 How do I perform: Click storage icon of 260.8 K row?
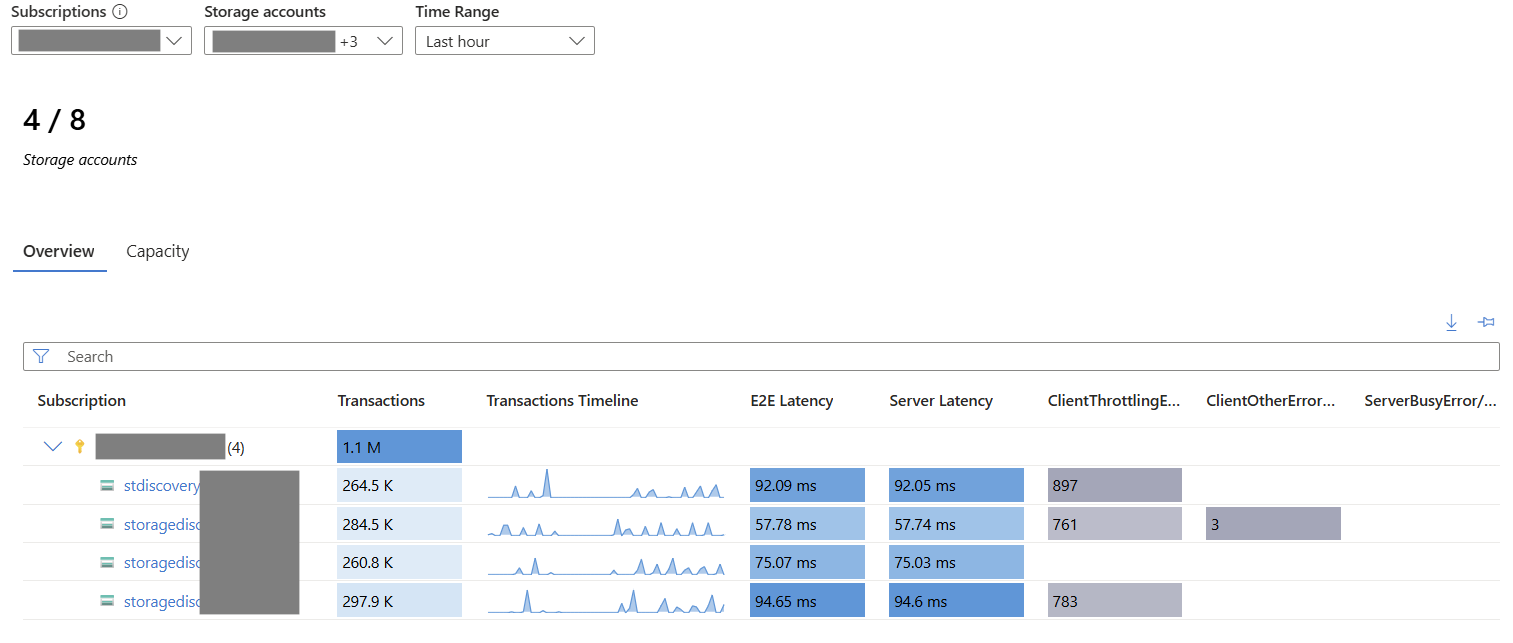click(x=107, y=563)
